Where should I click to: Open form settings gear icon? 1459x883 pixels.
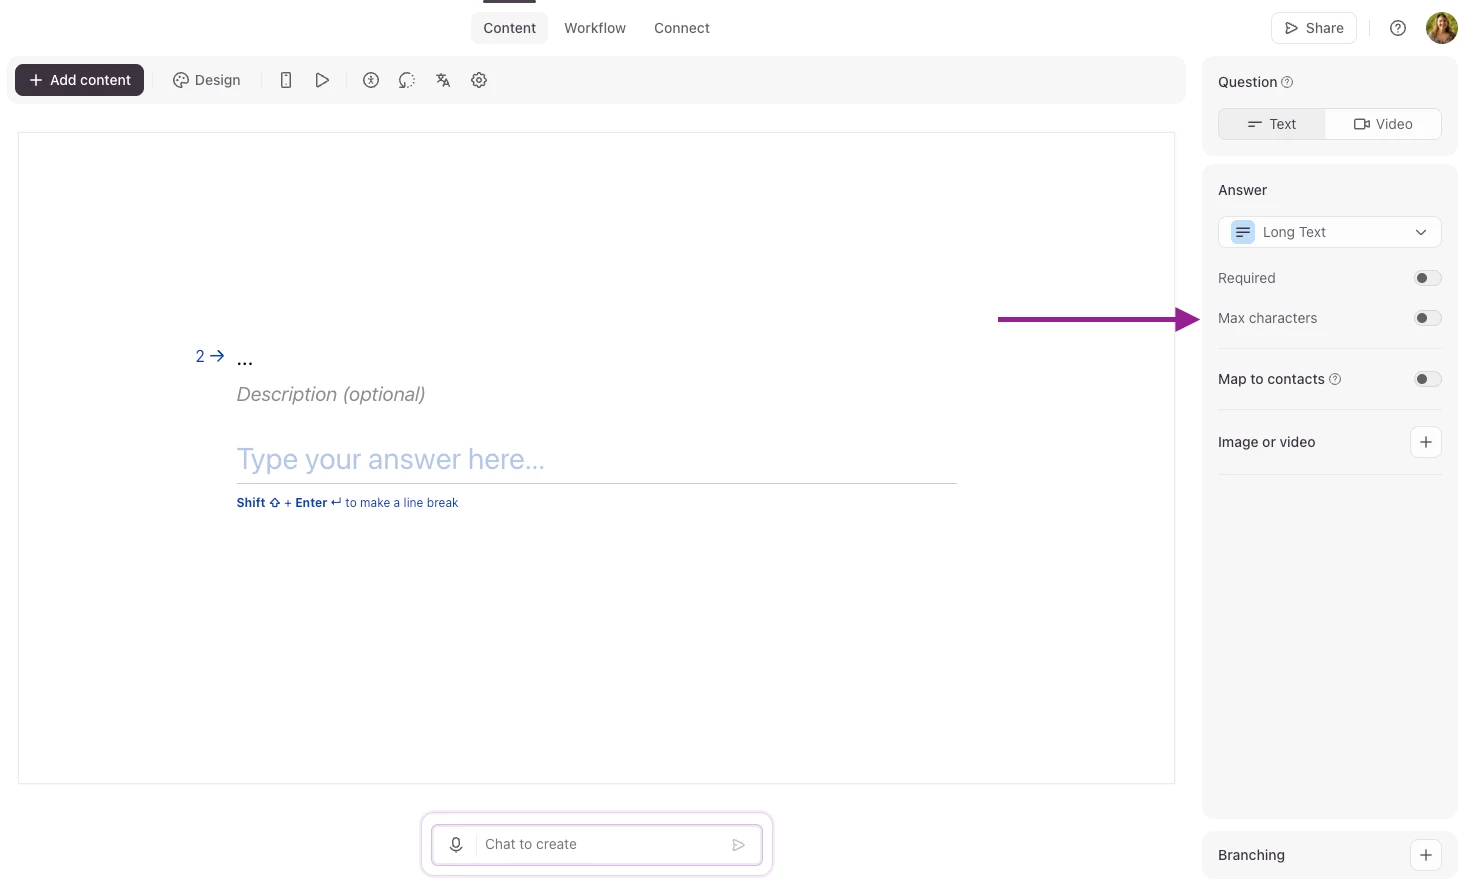click(479, 80)
